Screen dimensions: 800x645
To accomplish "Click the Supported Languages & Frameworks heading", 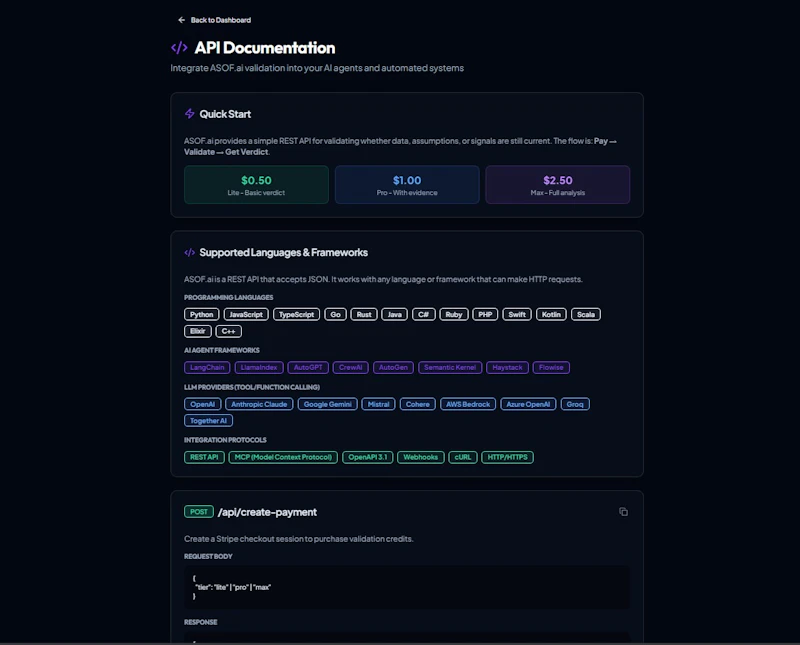I will pos(284,253).
